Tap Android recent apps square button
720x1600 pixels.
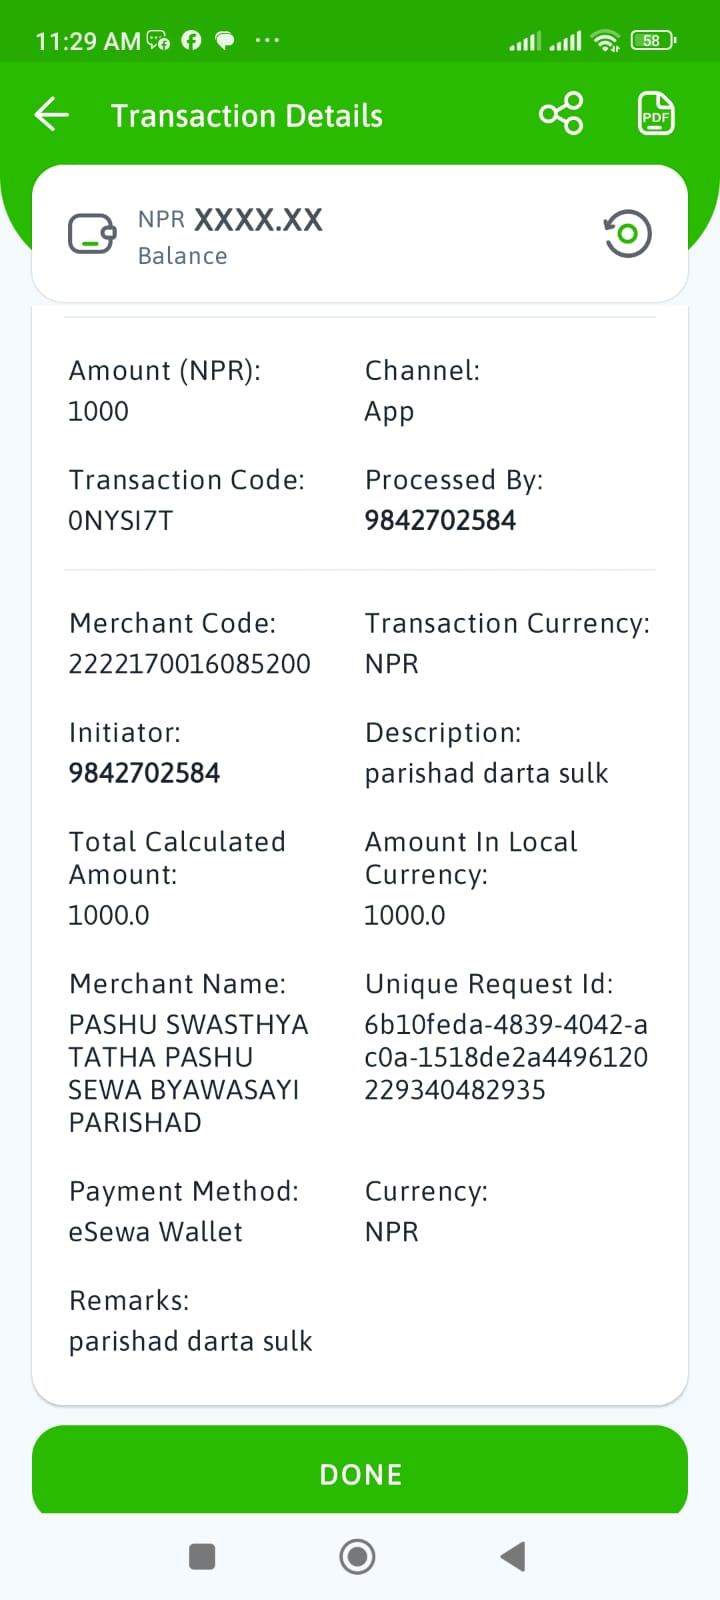[202, 1556]
